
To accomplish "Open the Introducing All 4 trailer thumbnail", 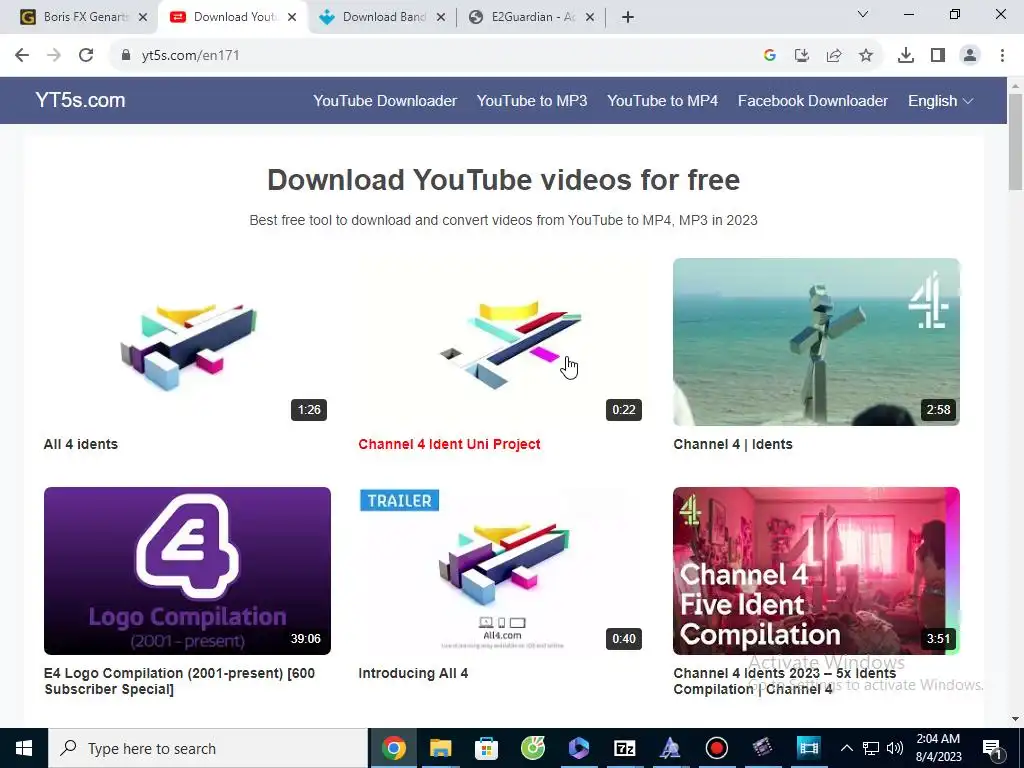I will (x=502, y=571).
